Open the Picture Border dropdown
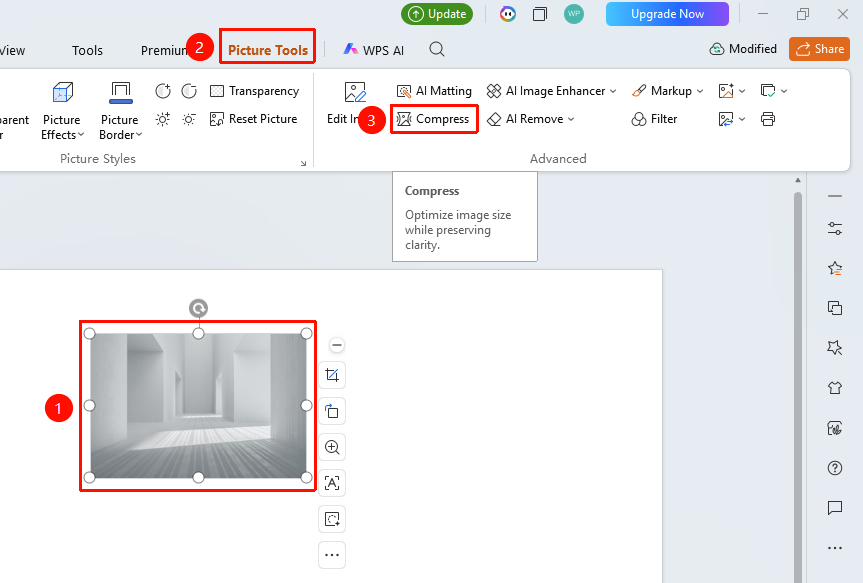Image resolution: width=863 pixels, height=583 pixels. click(x=121, y=111)
